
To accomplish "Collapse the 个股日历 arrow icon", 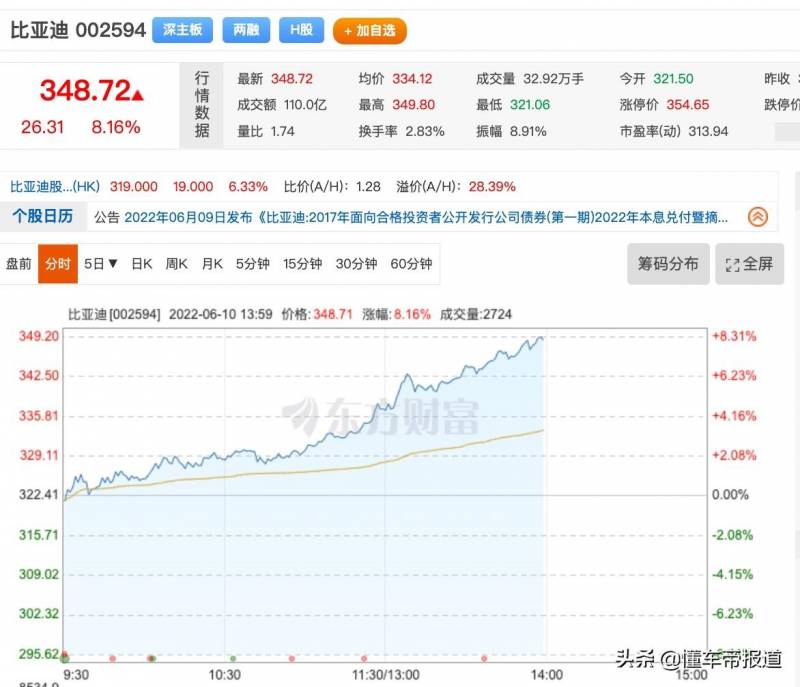I will [758, 217].
